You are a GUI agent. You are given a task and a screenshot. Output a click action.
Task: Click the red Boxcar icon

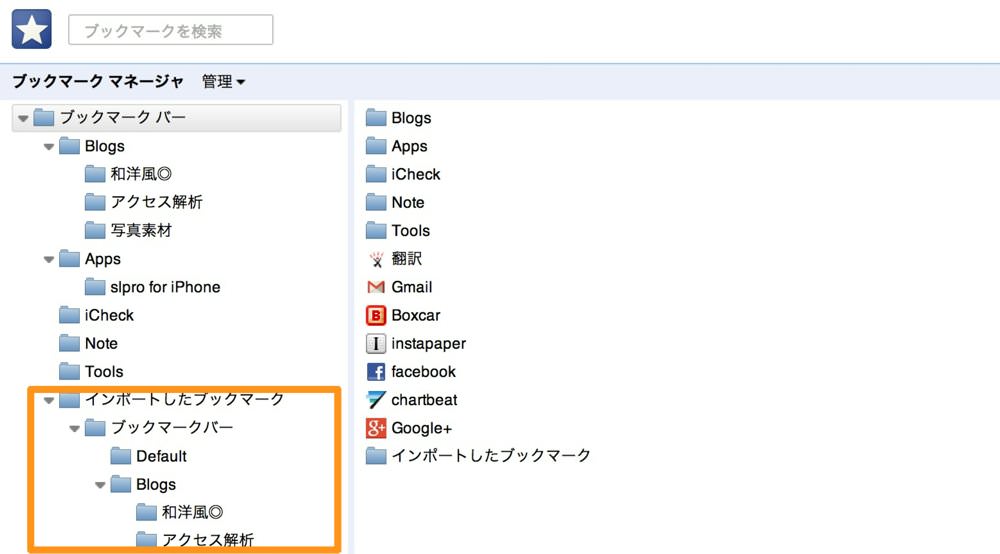376,315
